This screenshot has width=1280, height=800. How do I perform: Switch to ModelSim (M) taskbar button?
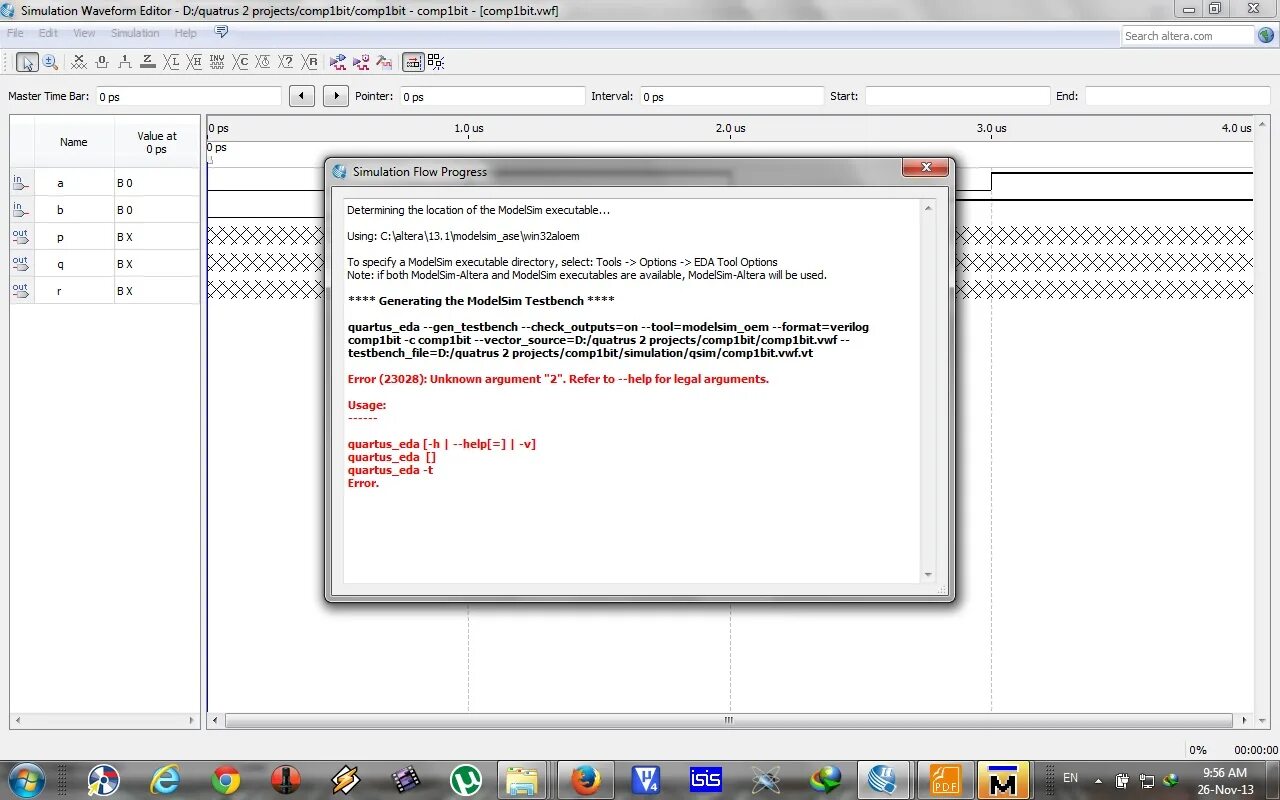click(x=1003, y=780)
